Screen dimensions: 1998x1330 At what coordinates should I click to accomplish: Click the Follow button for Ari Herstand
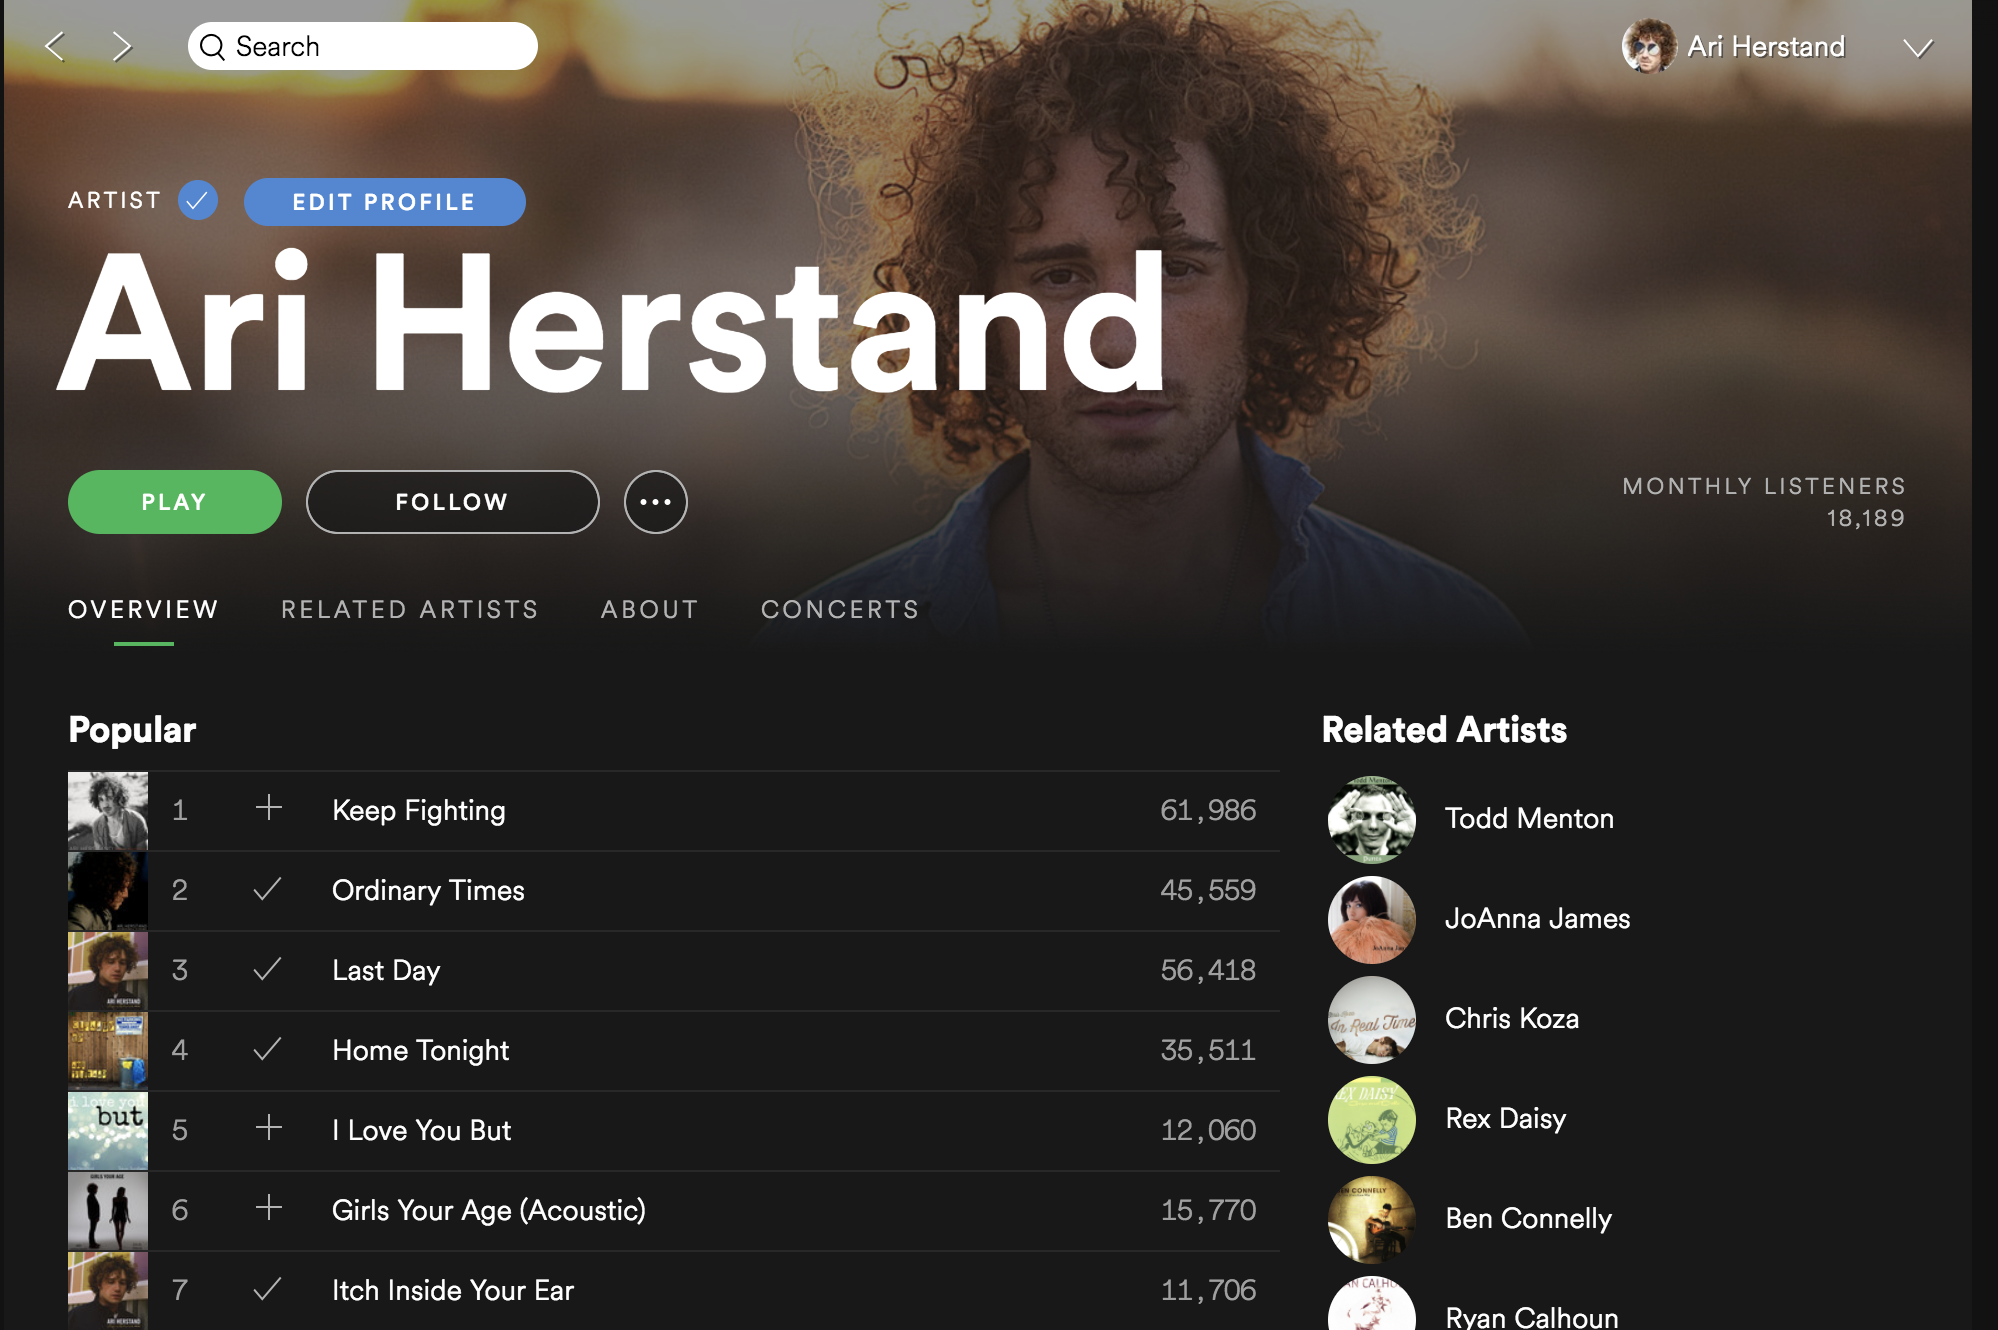(450, 500)
